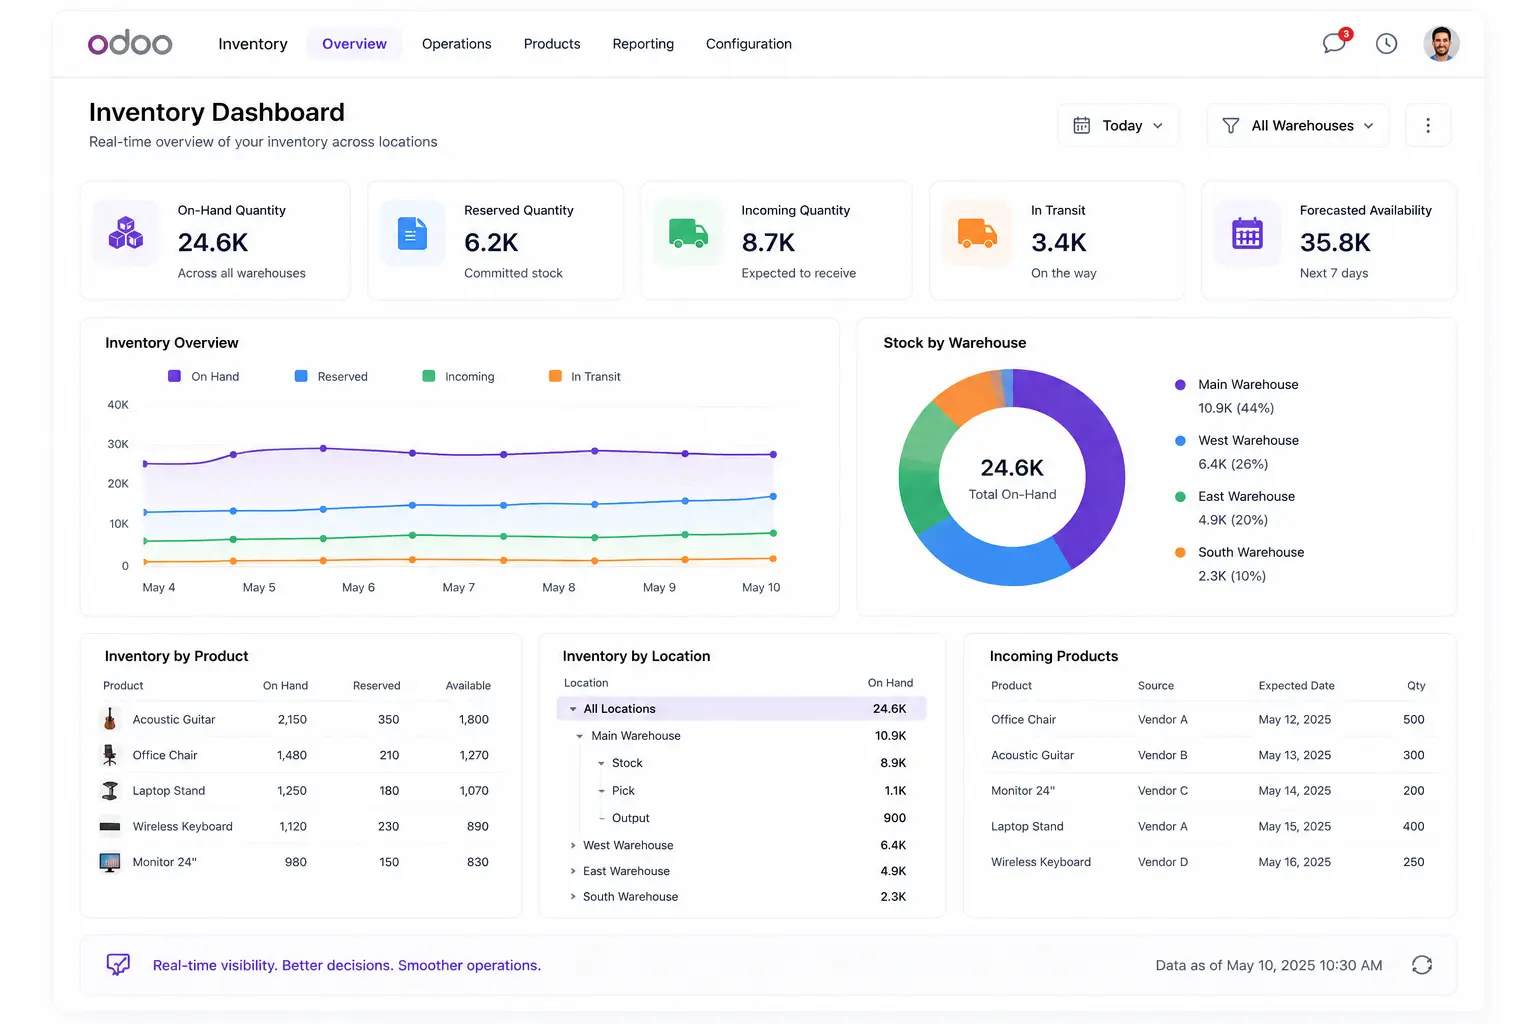Open the All Warehouses filter dropdown

click(x=1297, y=125)
